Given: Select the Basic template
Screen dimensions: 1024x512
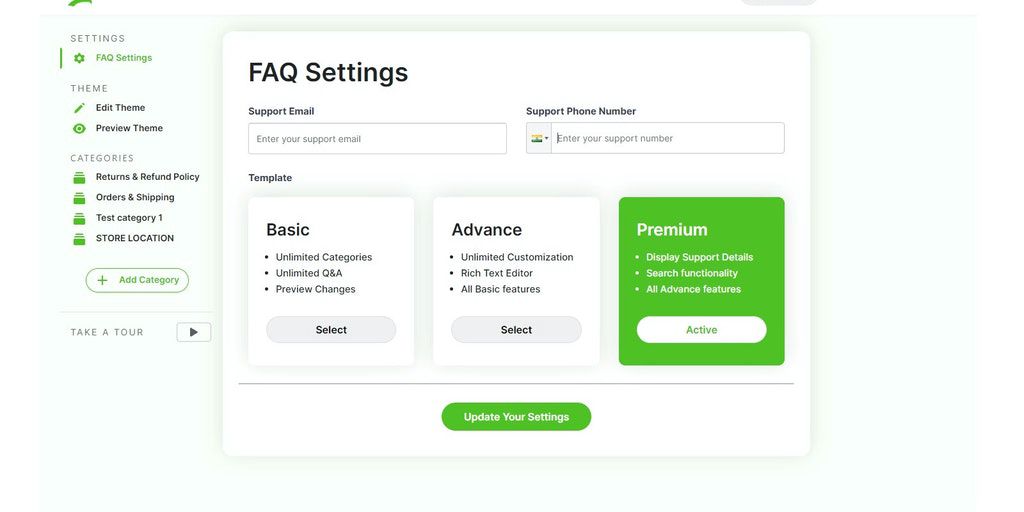Looking at the screenshot, I should [331, 330].
